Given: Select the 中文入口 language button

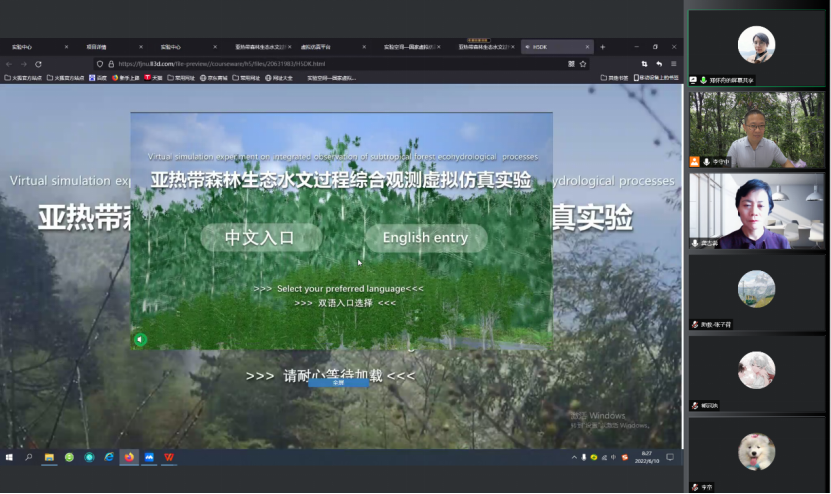Looking at the screenshot, I should (260, 238).
